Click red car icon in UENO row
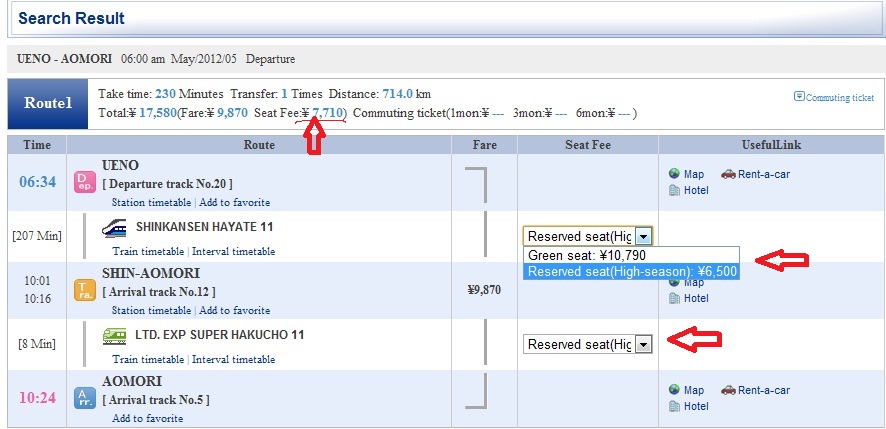886x429 pixels. pyautogui.click(x=728, y=174)
